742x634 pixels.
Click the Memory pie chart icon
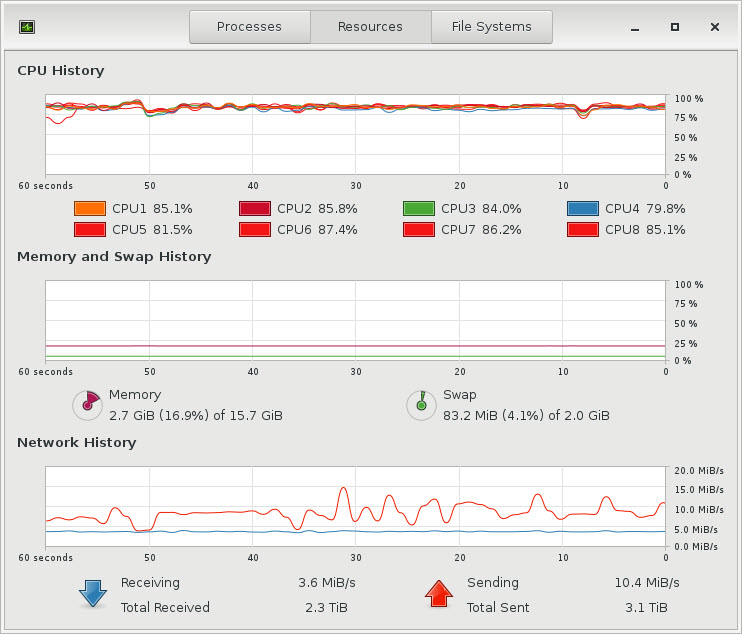pyautogui.click(x=88, y=405)
